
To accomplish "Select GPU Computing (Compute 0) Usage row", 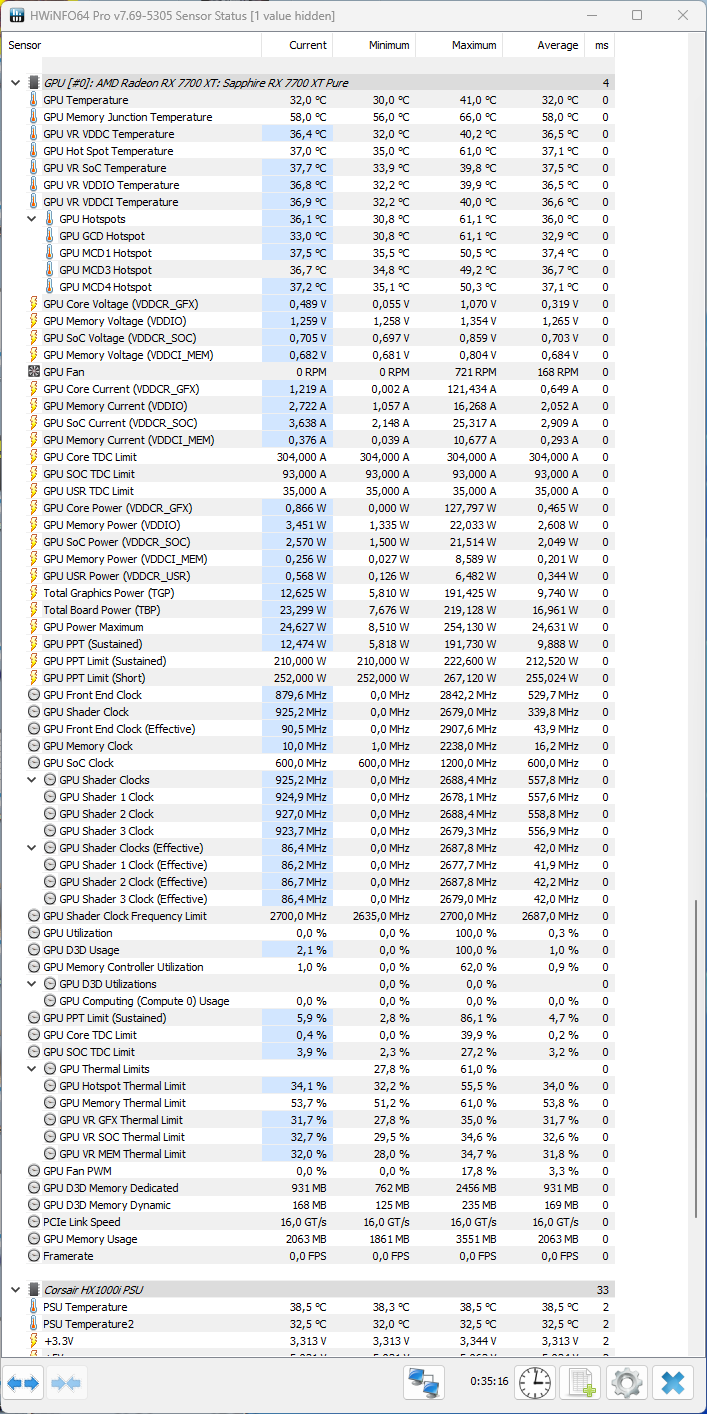I will click(309, 1001).
